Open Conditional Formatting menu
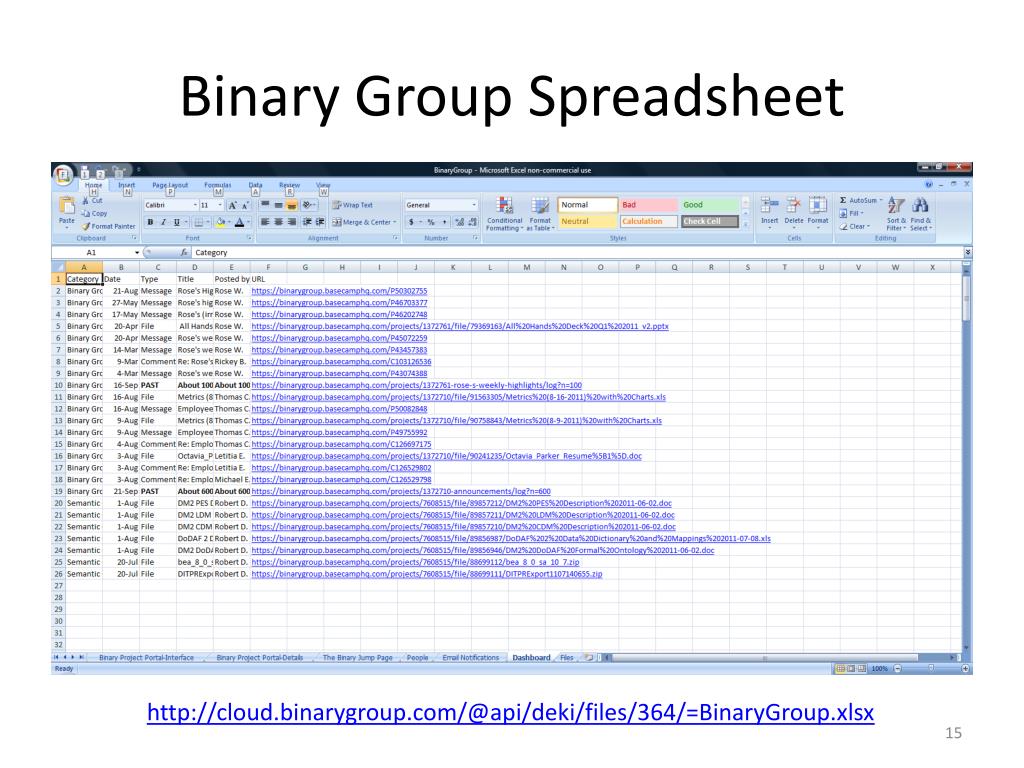The width and height of the screenshot is (1024, 768). pyautogui.click(x=504, y=214)
